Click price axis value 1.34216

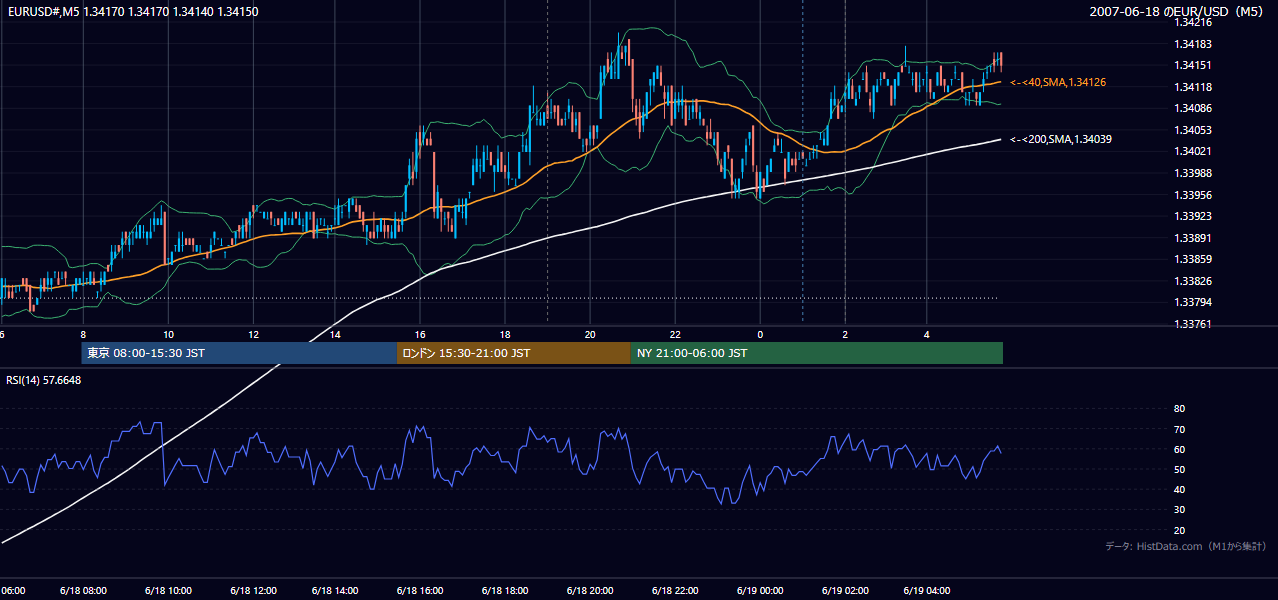pyautogui.click(x=1192, y=22)
